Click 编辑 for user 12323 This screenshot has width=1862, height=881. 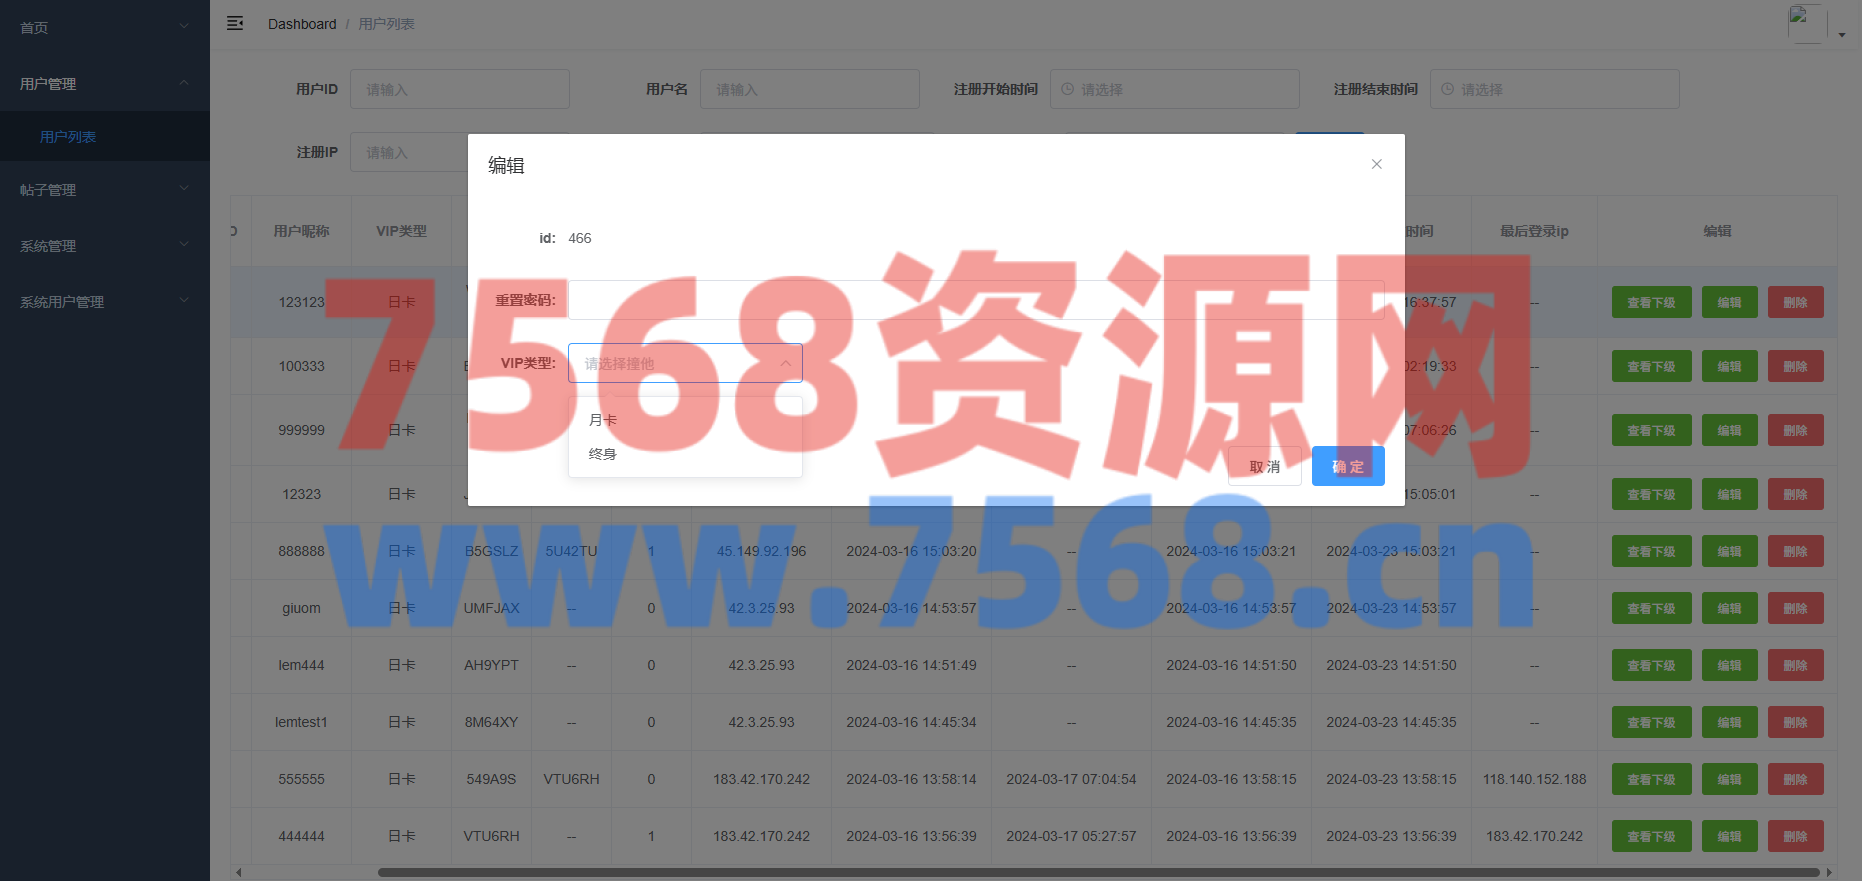[x=1730, y=494]
